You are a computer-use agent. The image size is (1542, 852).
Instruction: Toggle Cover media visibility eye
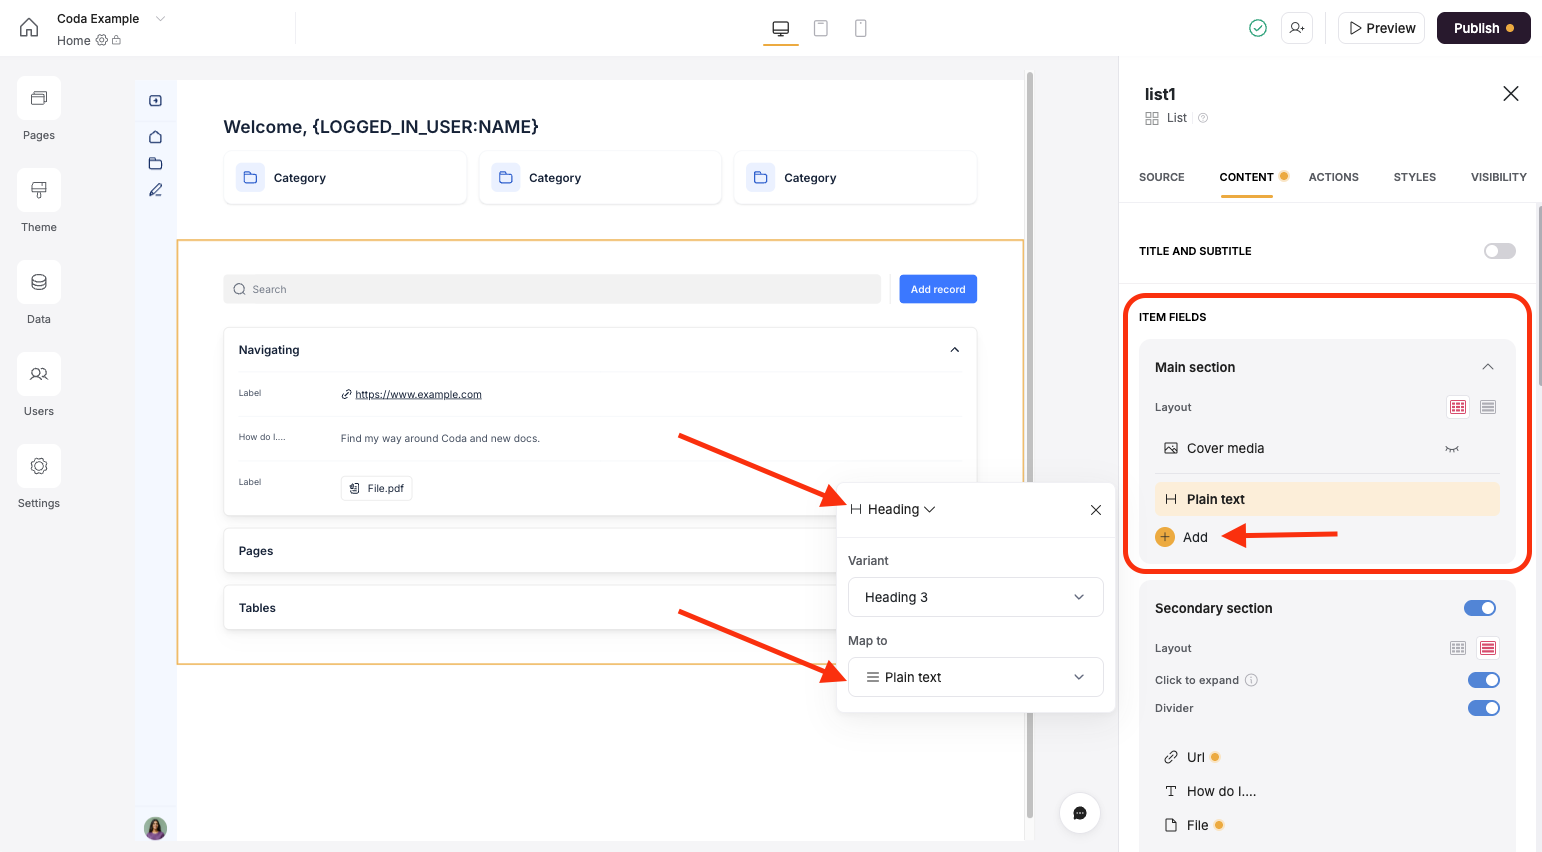pyautogui.click(x=1452, y=449)
